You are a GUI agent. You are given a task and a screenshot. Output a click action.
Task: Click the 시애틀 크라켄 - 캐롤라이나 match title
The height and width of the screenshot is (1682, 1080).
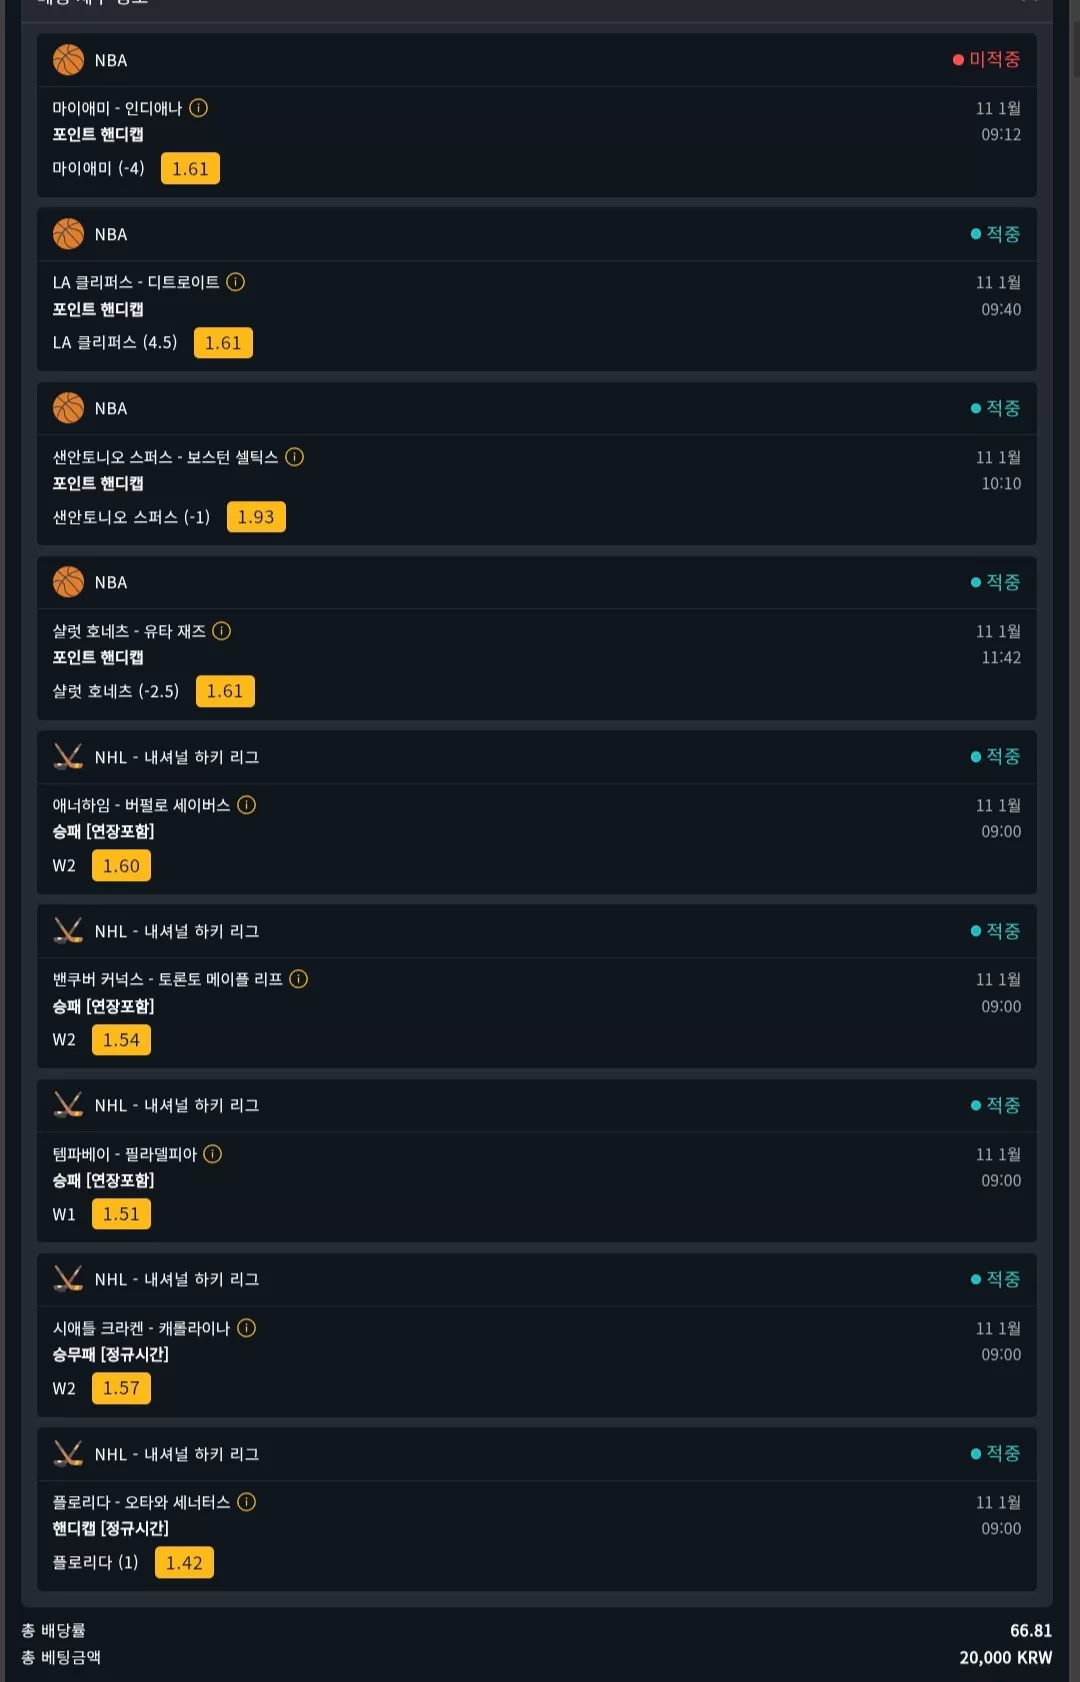[141, 1328]
